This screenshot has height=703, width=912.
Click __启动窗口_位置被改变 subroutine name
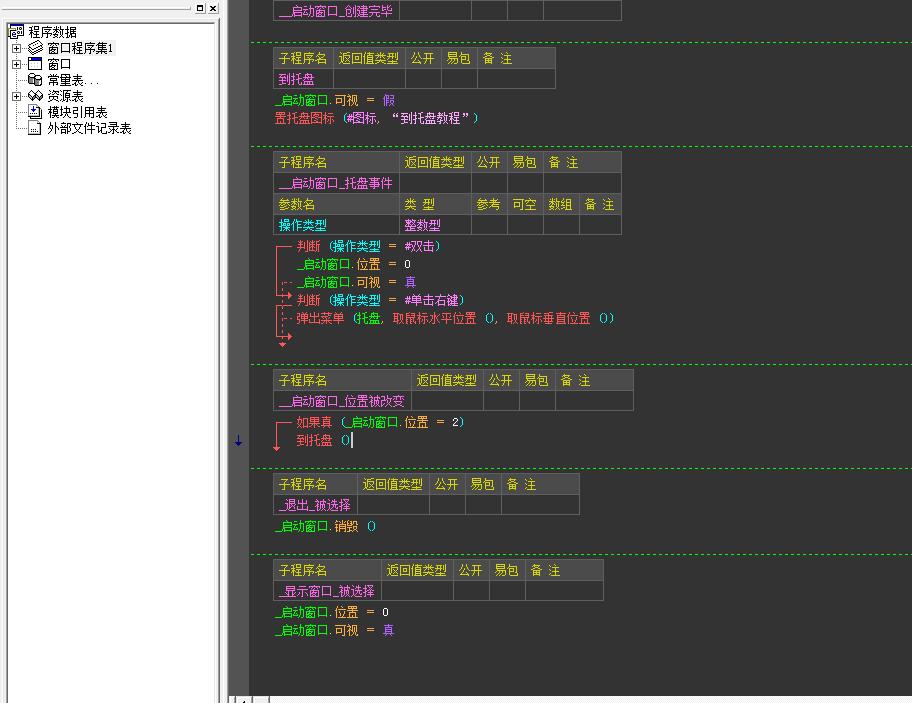(x=342, y=401)
